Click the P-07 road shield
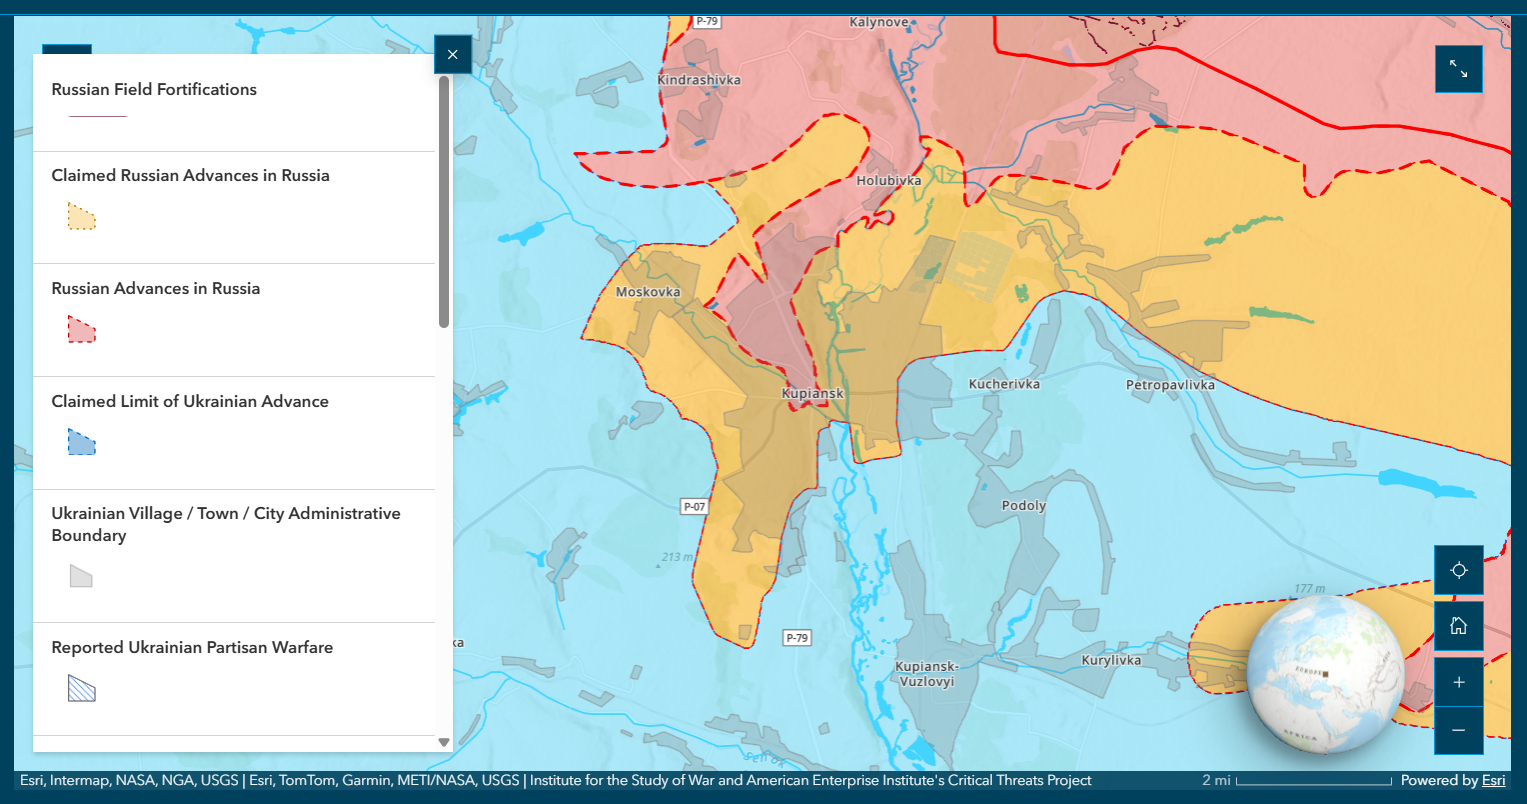 click(695, 506)
